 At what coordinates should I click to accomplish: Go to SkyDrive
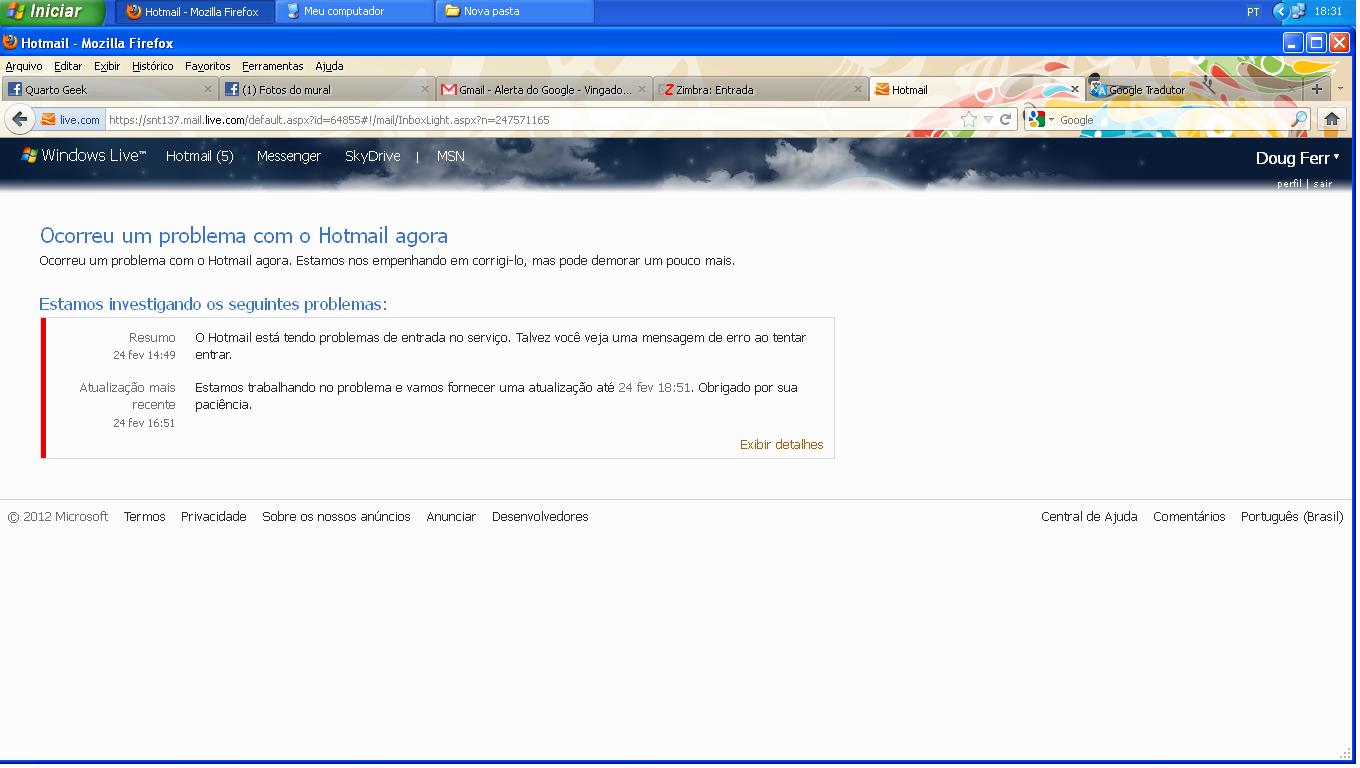373,156
